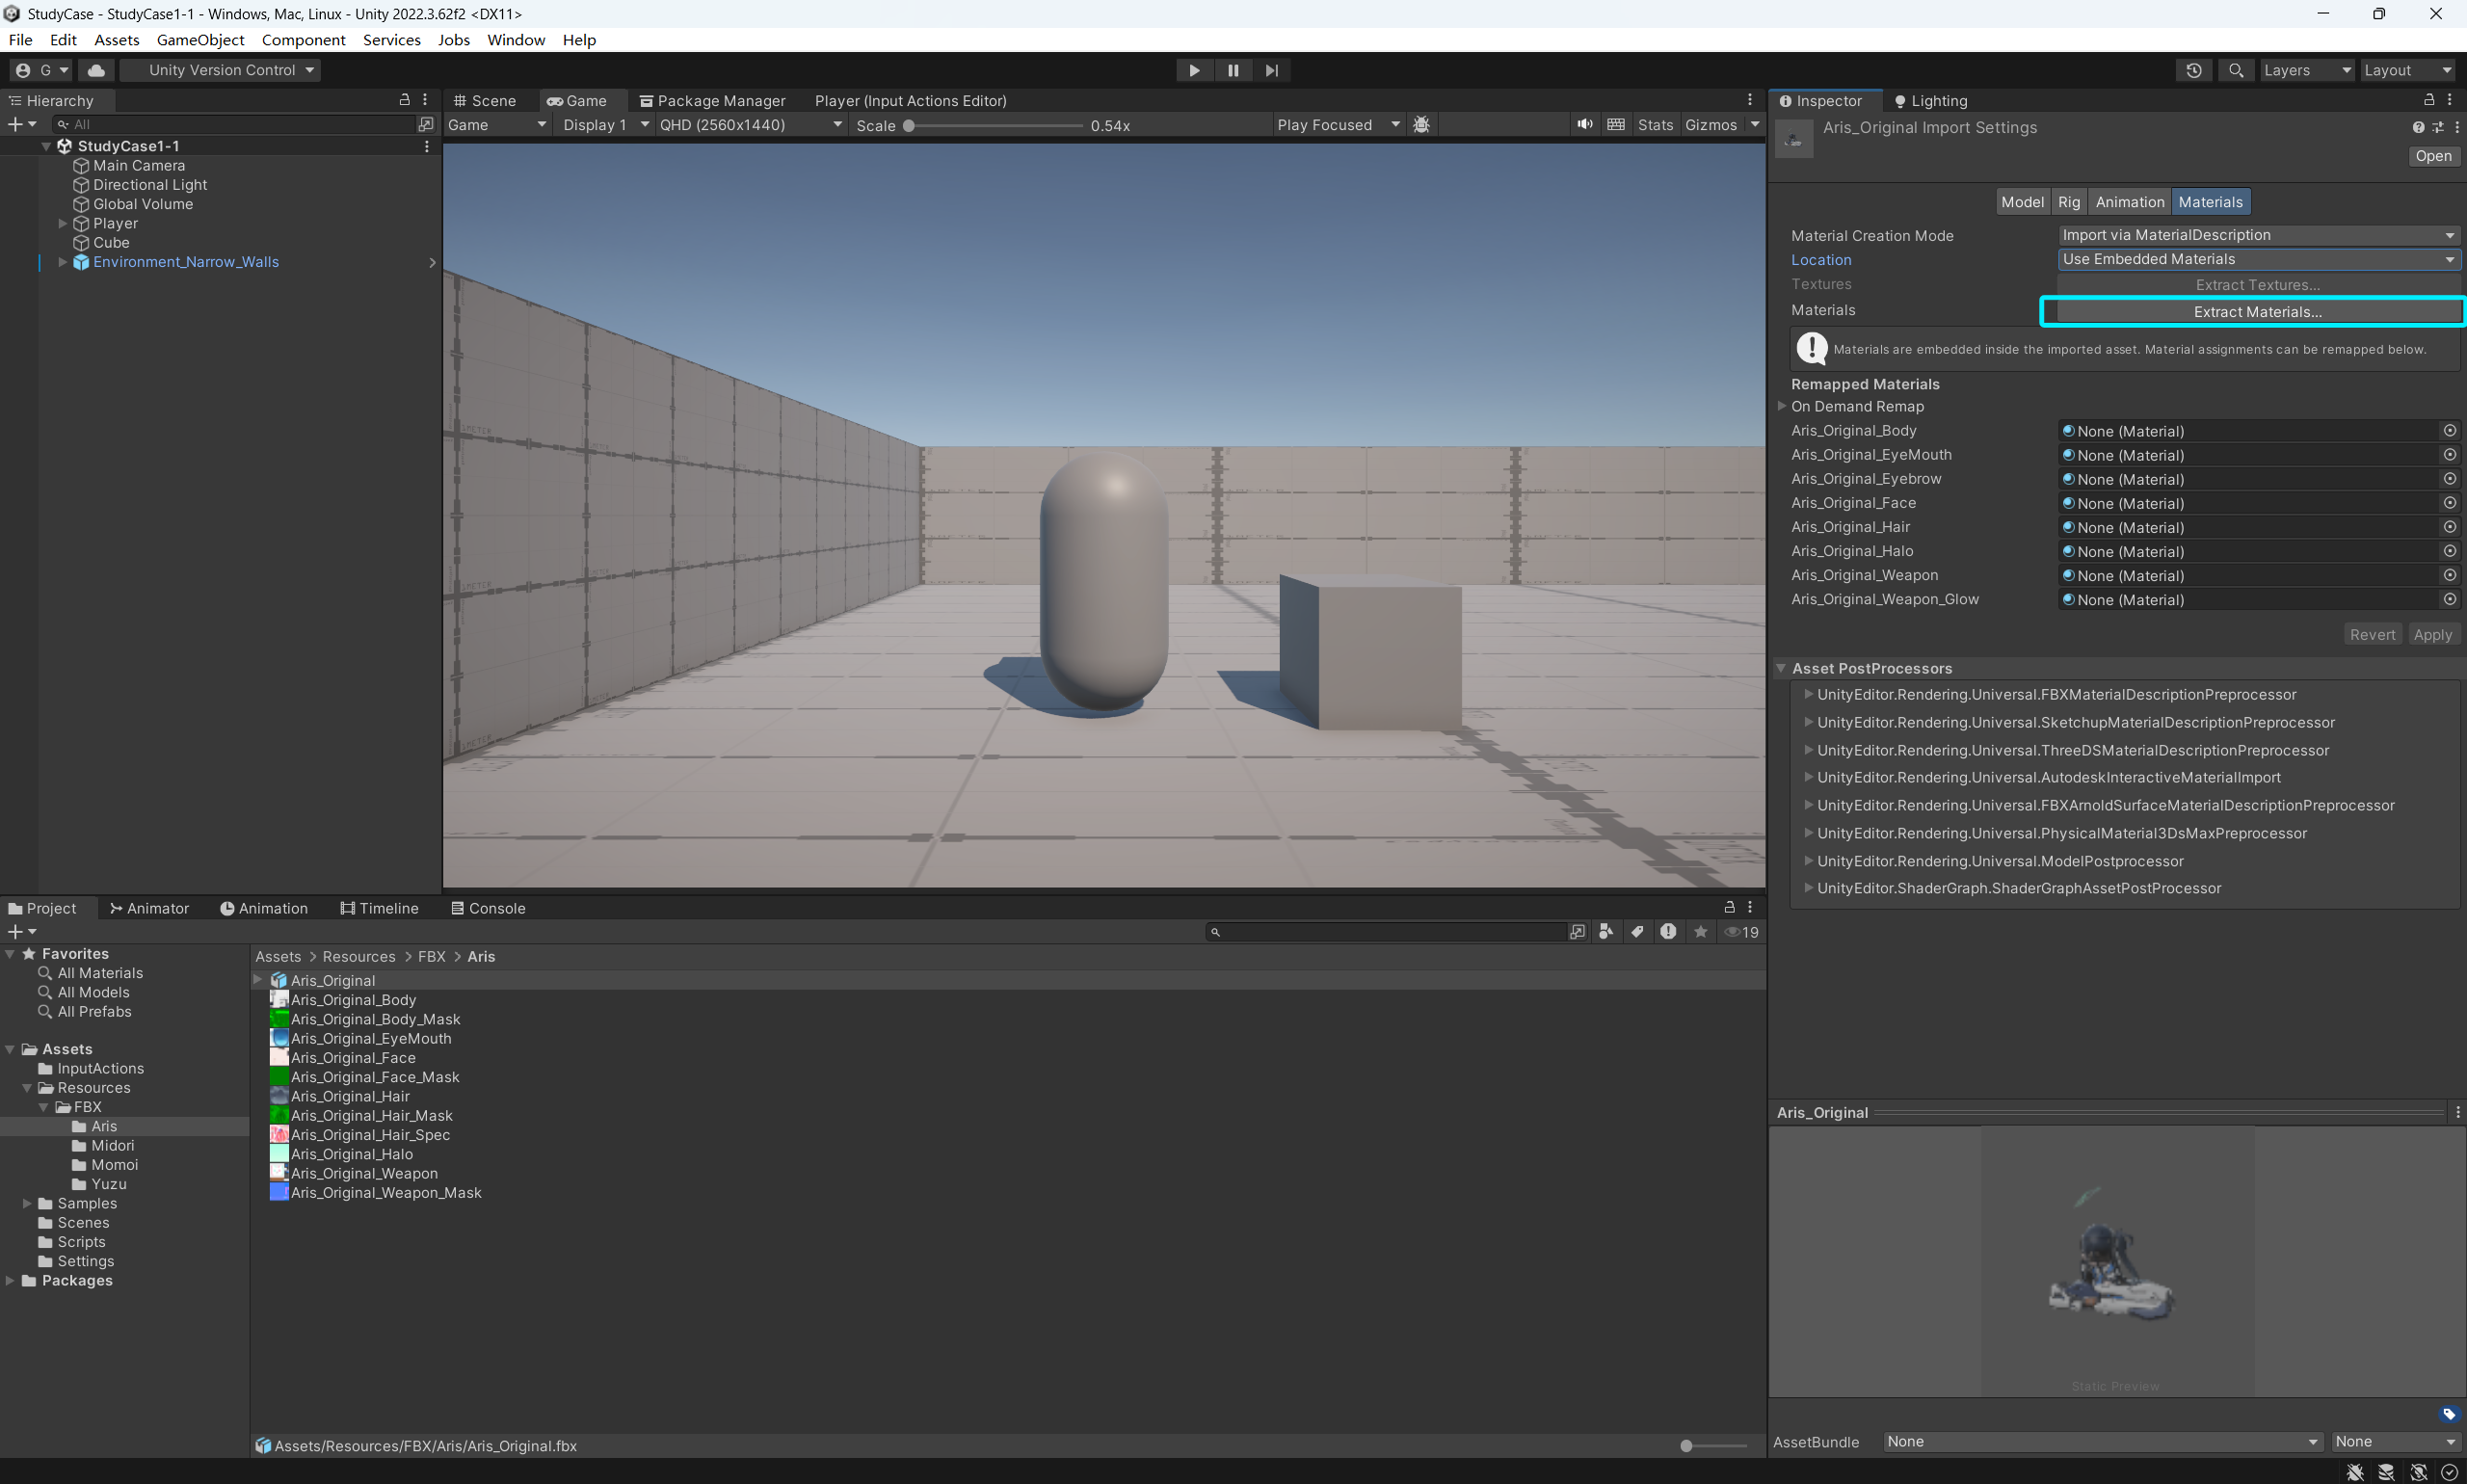This screenshot has width=2467, height=1484.
Task: Expand Environment_Narrow_Walls in Hierarchy
Action: (63, 262)
